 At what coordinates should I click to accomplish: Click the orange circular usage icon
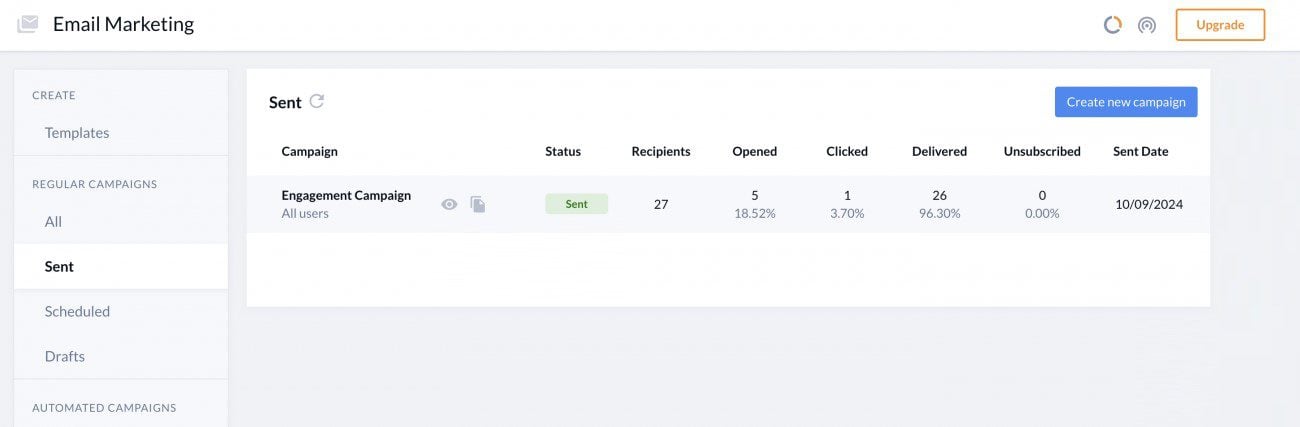[1112, 25]
